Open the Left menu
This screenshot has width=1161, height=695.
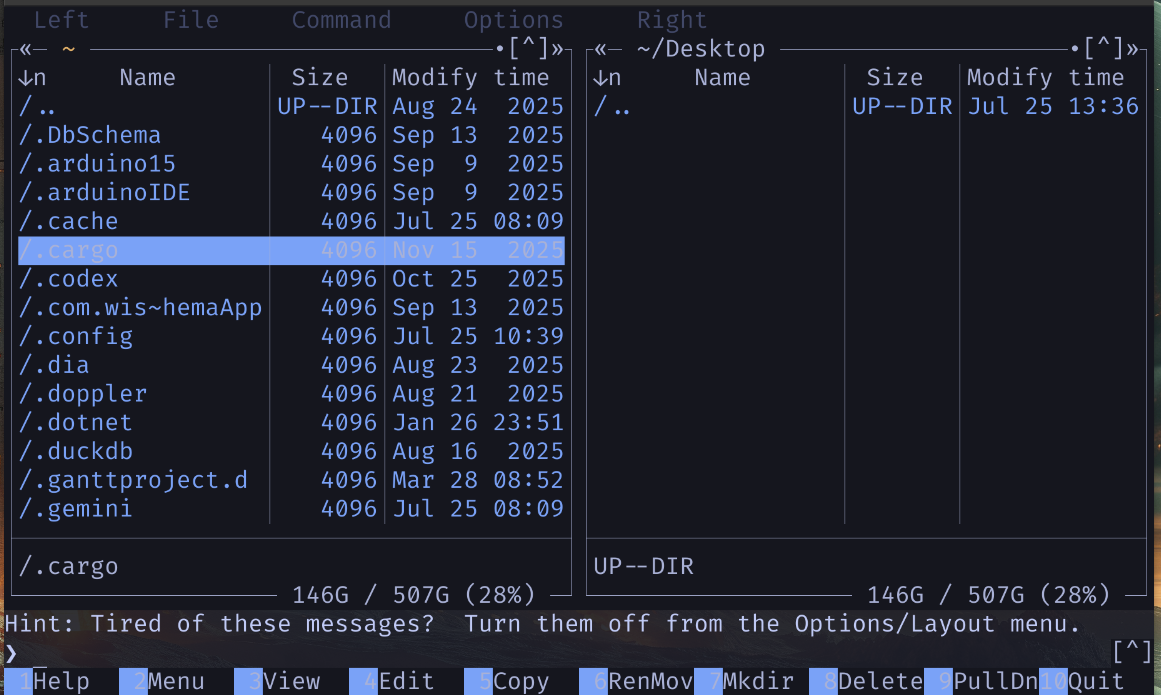pos(61,20)
